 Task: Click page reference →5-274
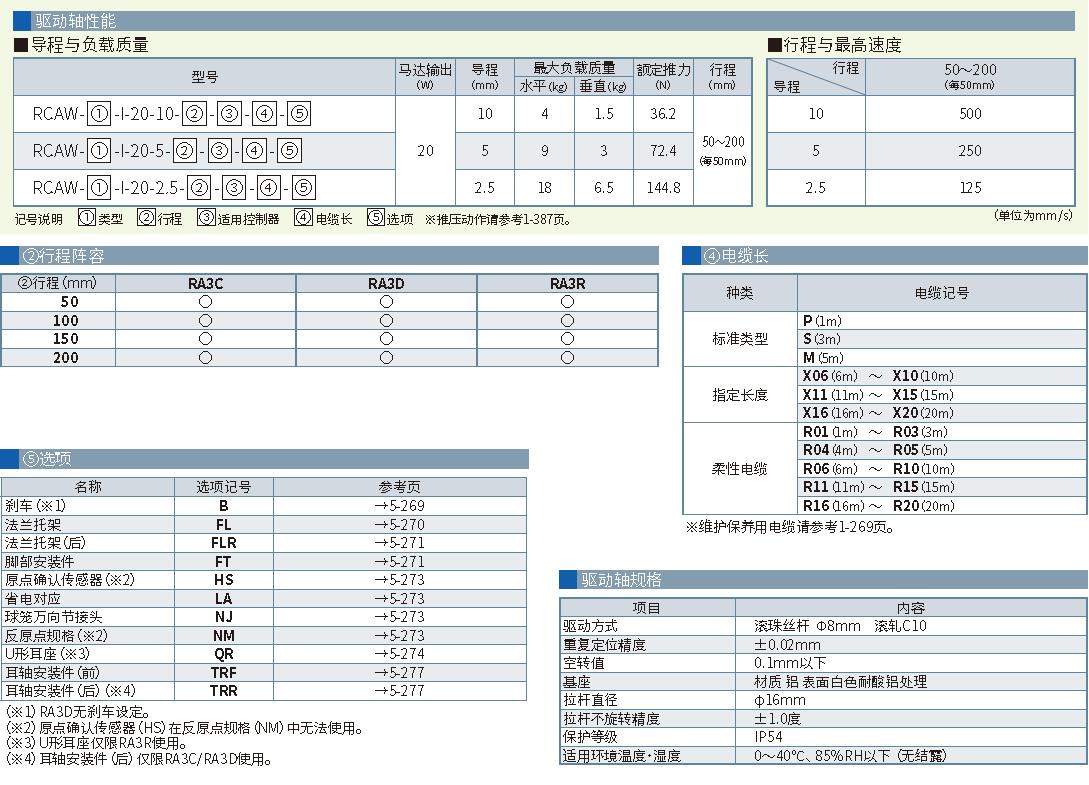(x=399, y=654)
